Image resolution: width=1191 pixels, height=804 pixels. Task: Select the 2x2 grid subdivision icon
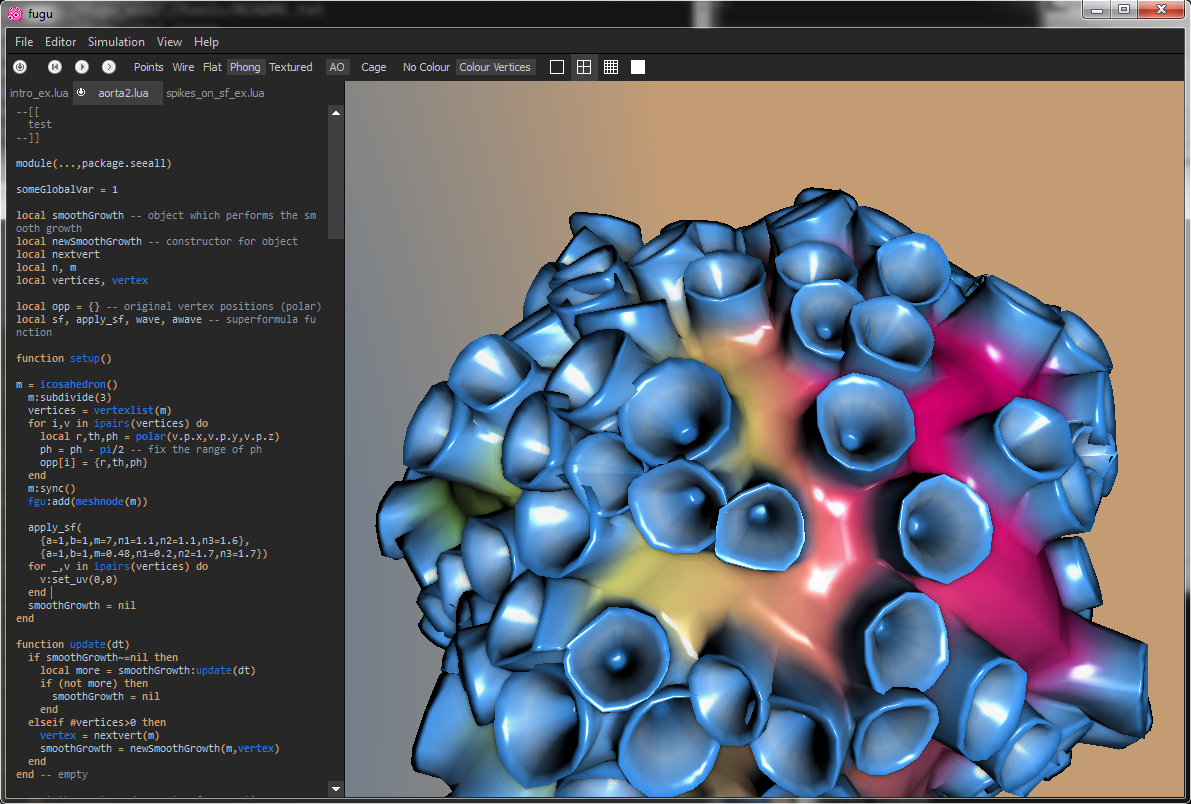(x=584, y=67)
